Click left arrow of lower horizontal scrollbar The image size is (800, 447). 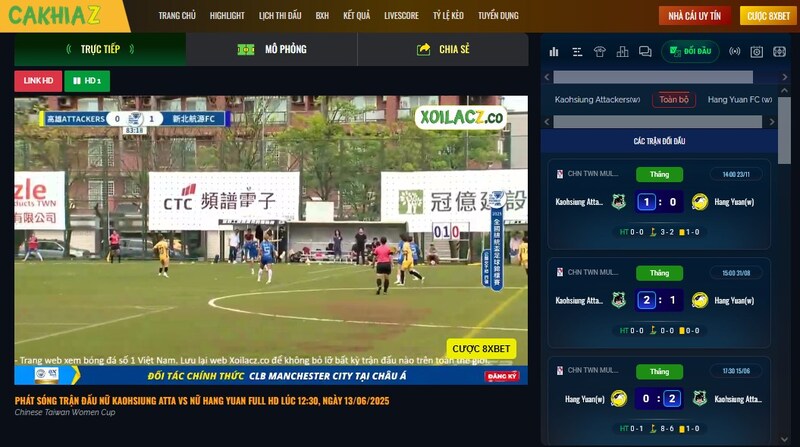click(x=547, y=121)
